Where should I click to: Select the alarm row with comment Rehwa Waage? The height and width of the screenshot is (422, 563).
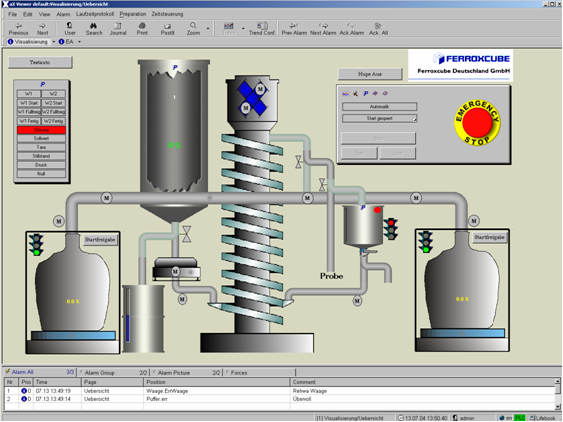(279, 391)
